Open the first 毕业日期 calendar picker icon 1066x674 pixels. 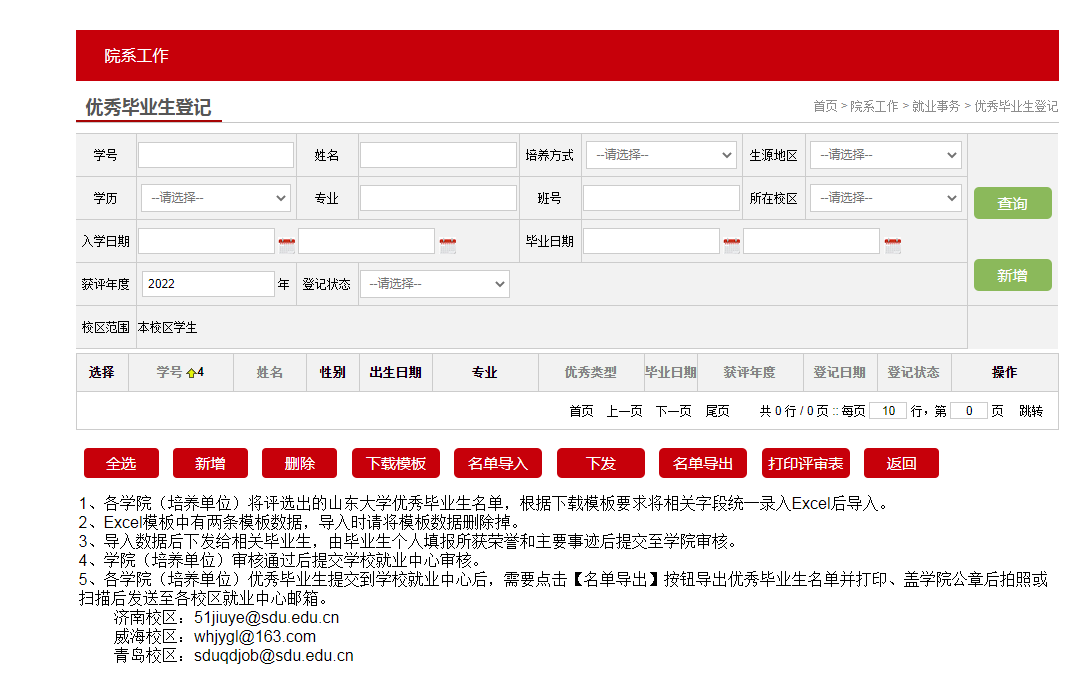coord(732,243)
